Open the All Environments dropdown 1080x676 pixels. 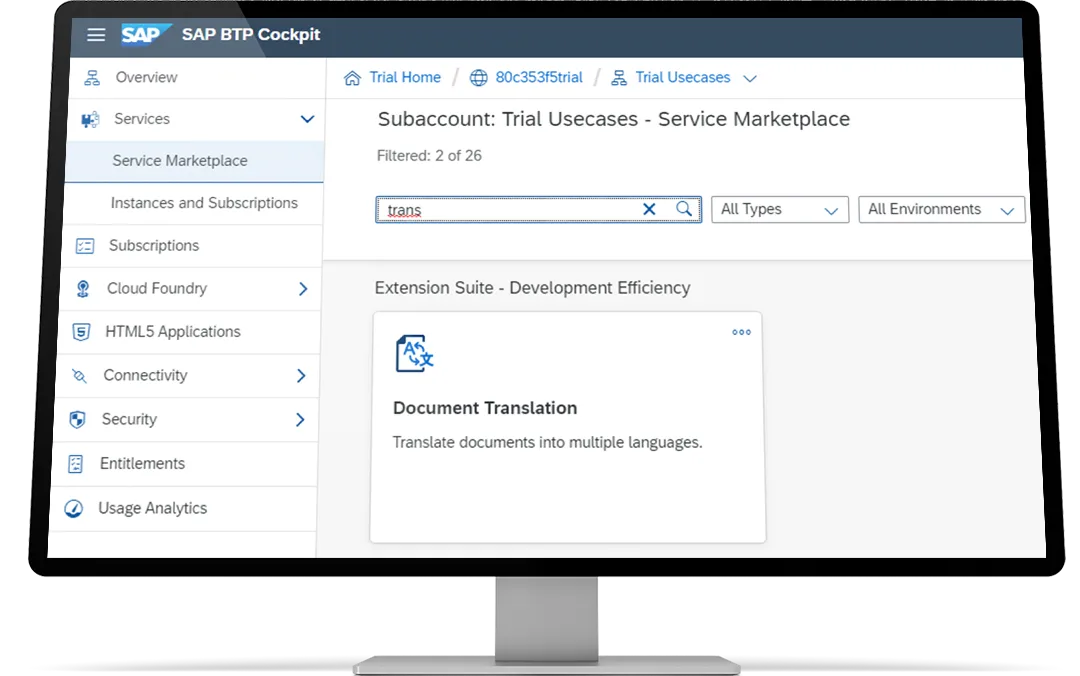[940, 209]
